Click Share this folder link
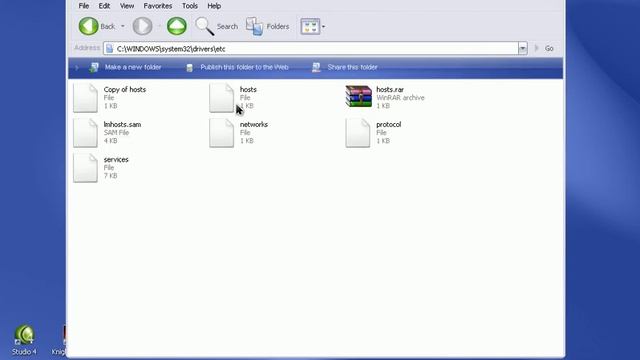 pos(352,67)
